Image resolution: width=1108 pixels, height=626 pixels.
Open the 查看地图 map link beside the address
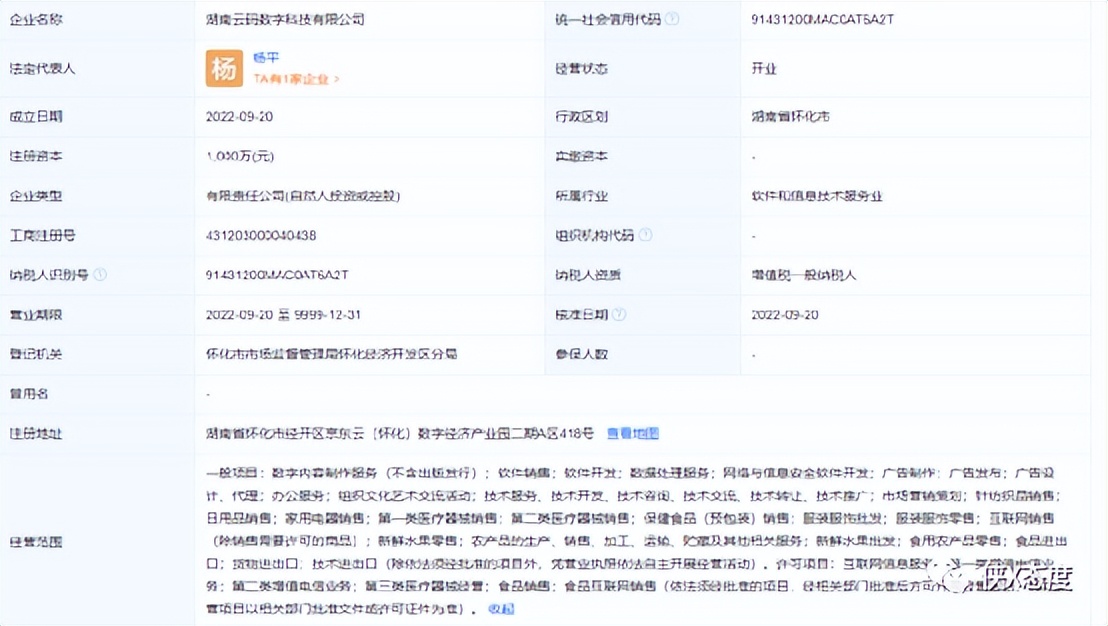pyautogui.click(x=633, y=433)
